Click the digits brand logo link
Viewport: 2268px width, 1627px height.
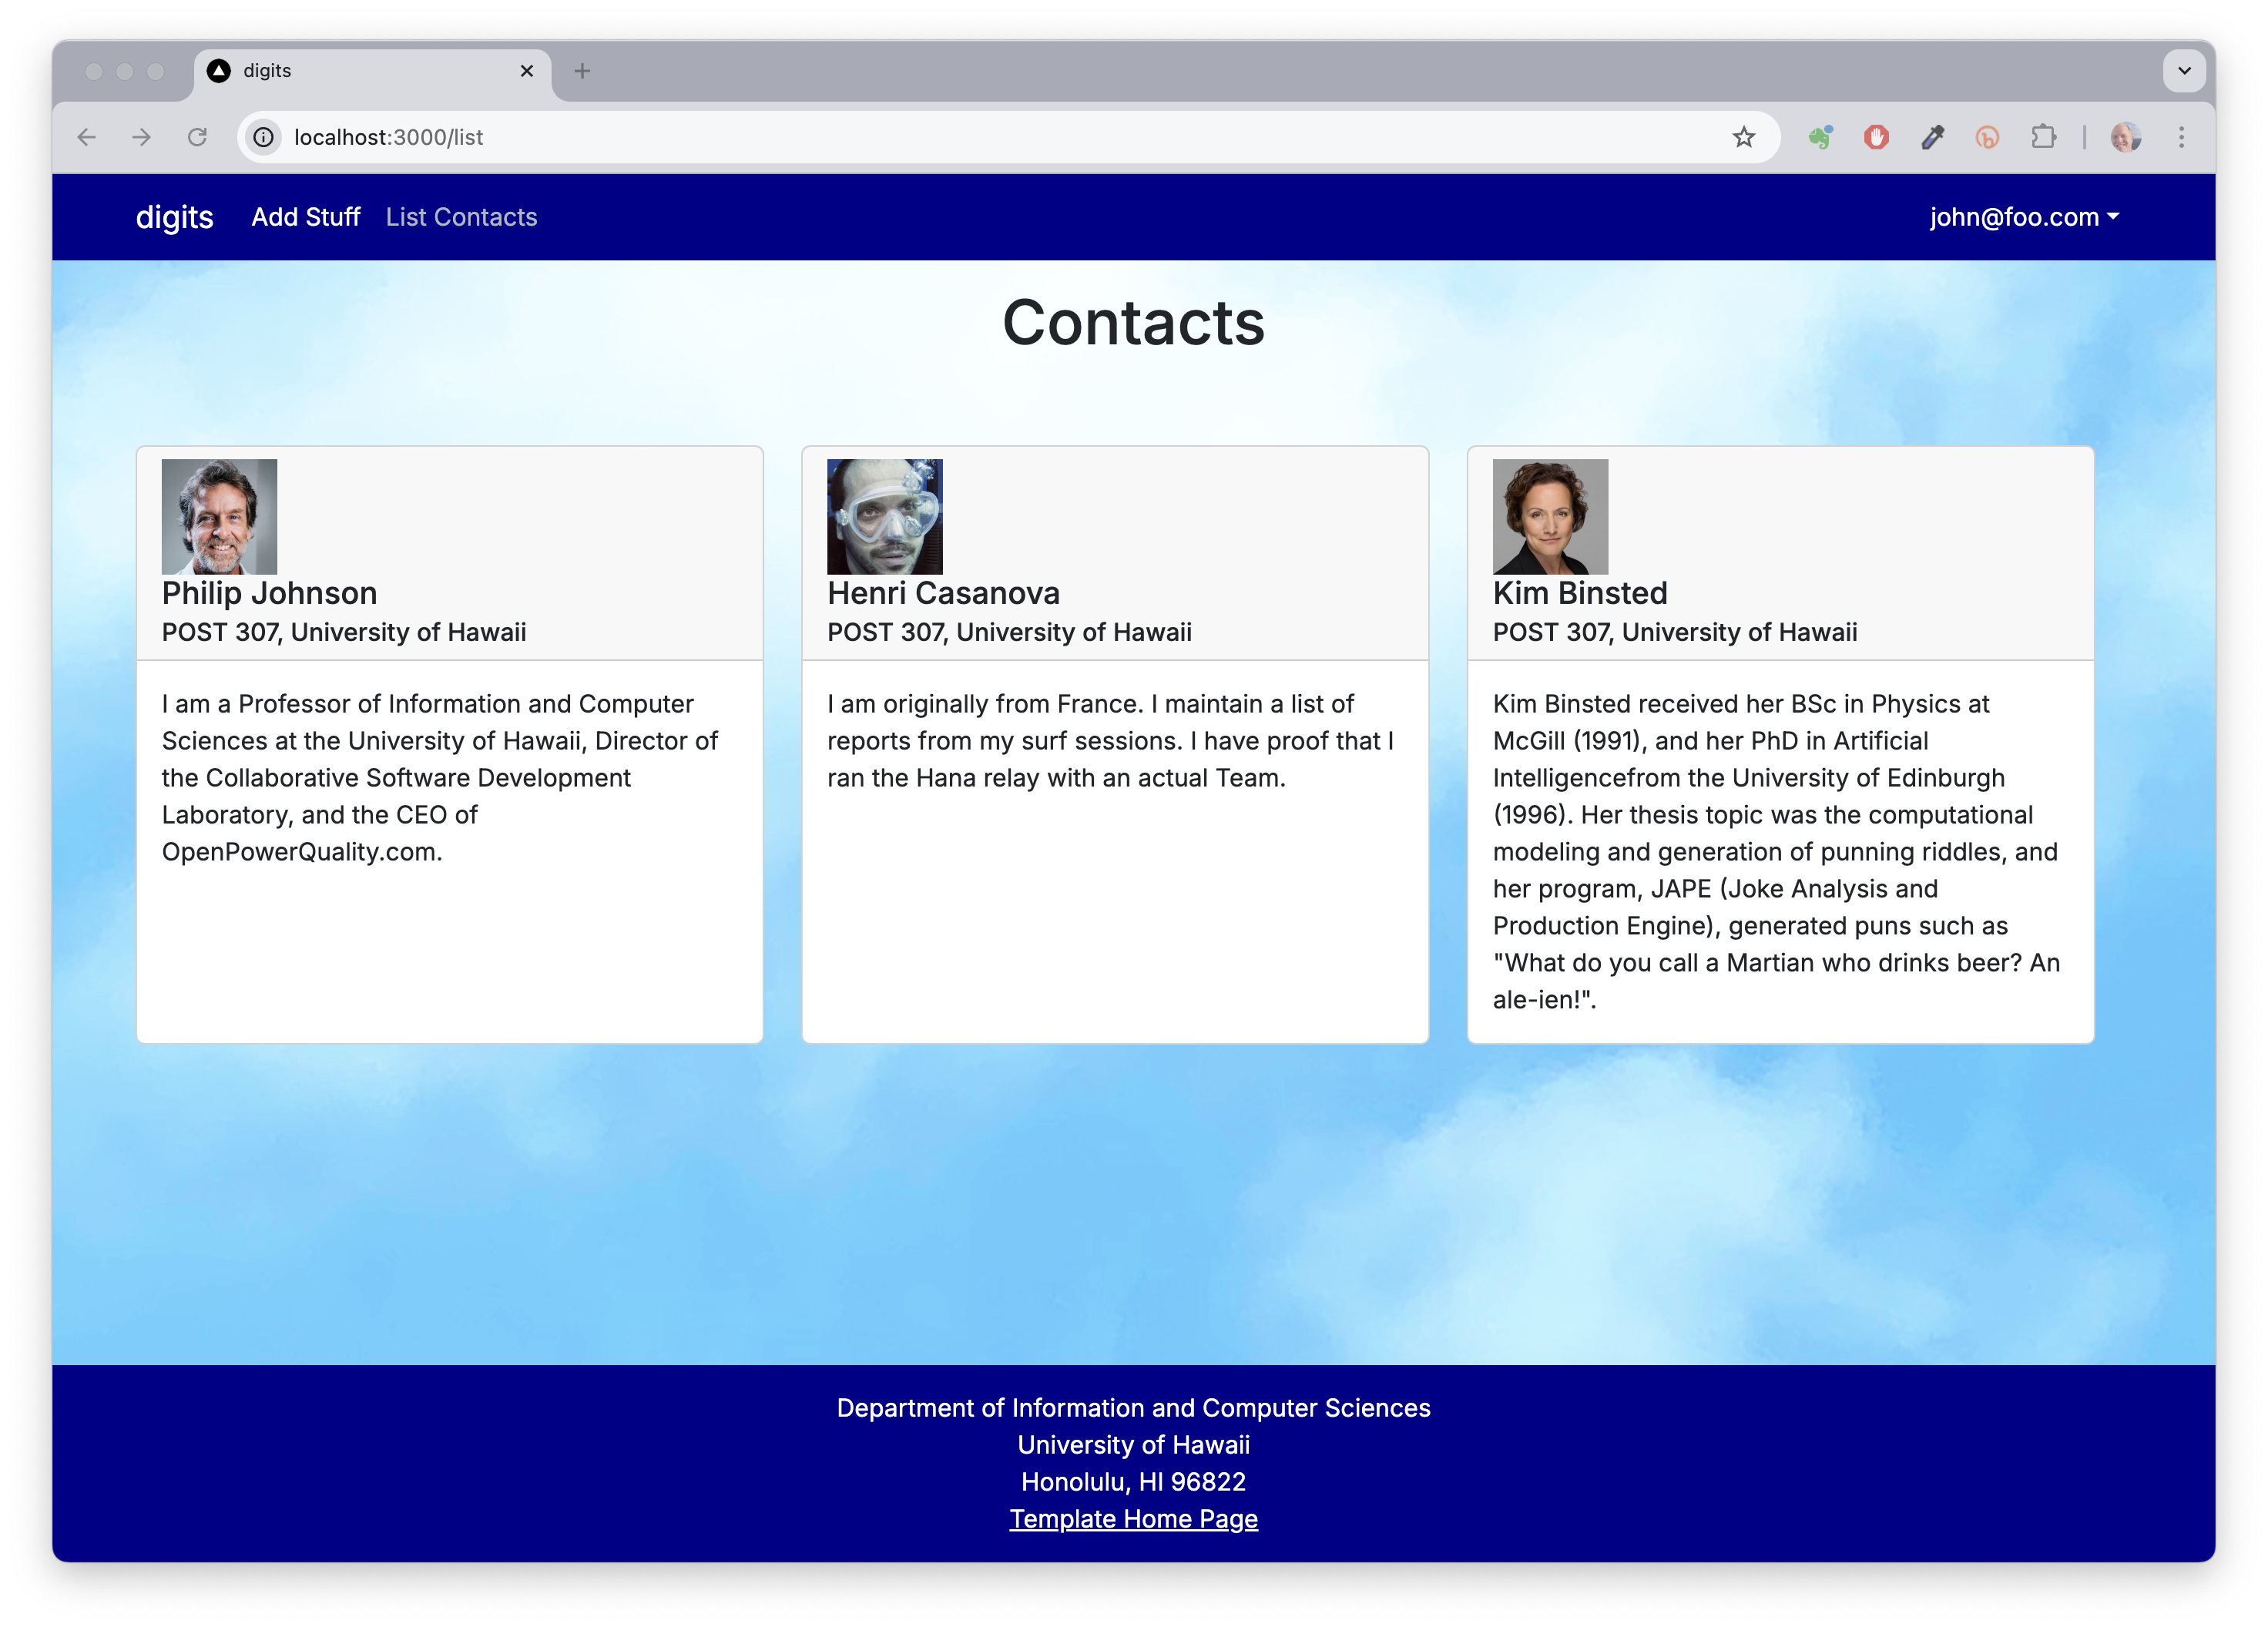[x=175, y=217]
